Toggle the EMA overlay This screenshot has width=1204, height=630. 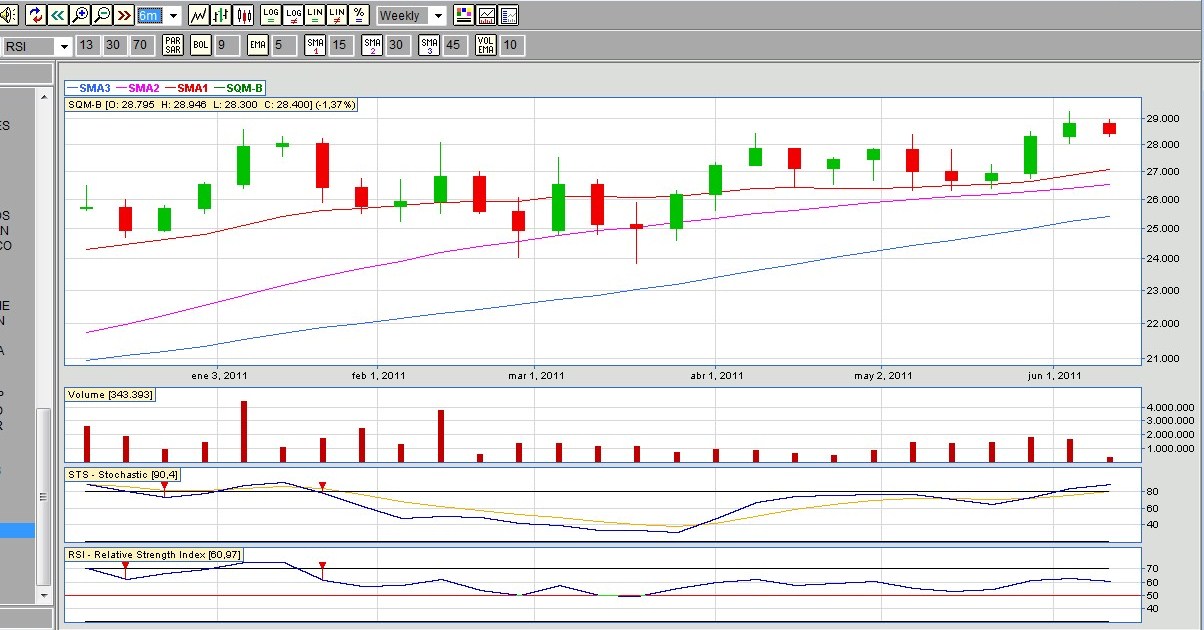[x=257, y=45]
